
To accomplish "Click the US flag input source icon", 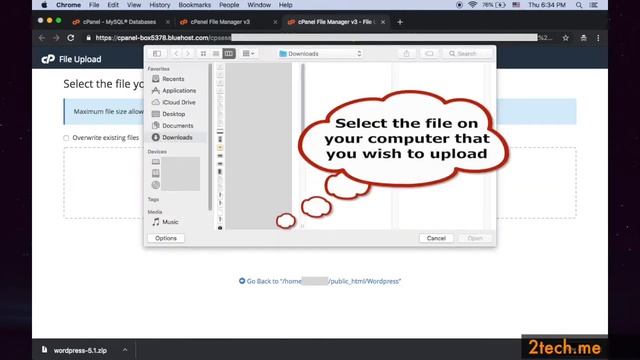I will [x=516, y=5].
